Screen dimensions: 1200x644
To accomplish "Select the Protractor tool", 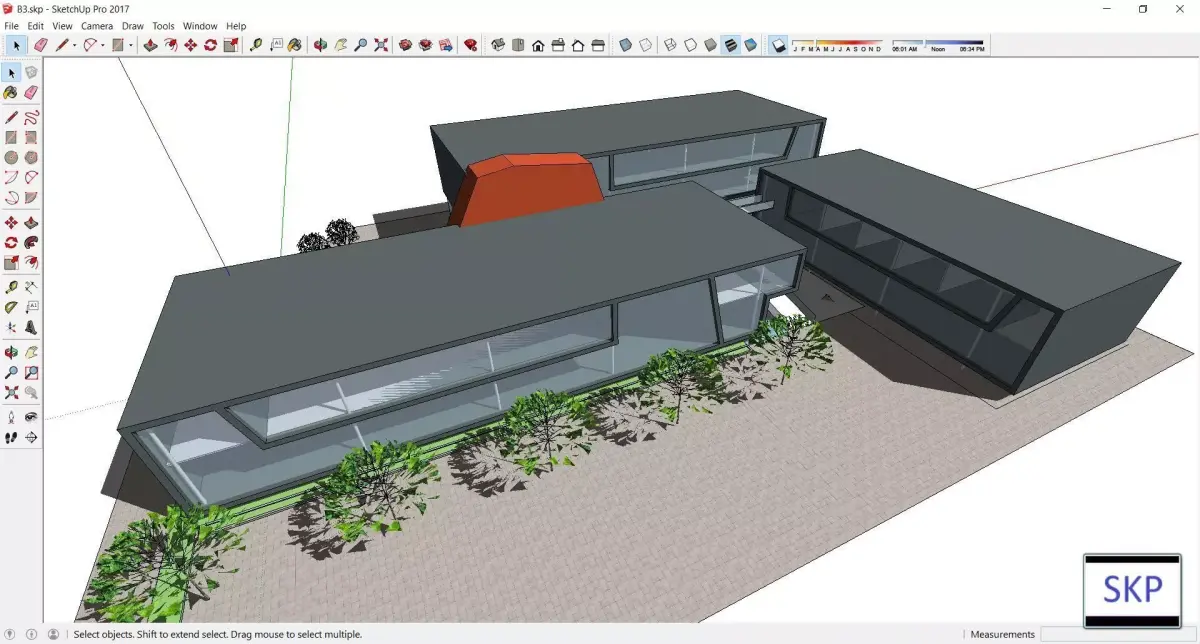I will [x=11, y=307].
